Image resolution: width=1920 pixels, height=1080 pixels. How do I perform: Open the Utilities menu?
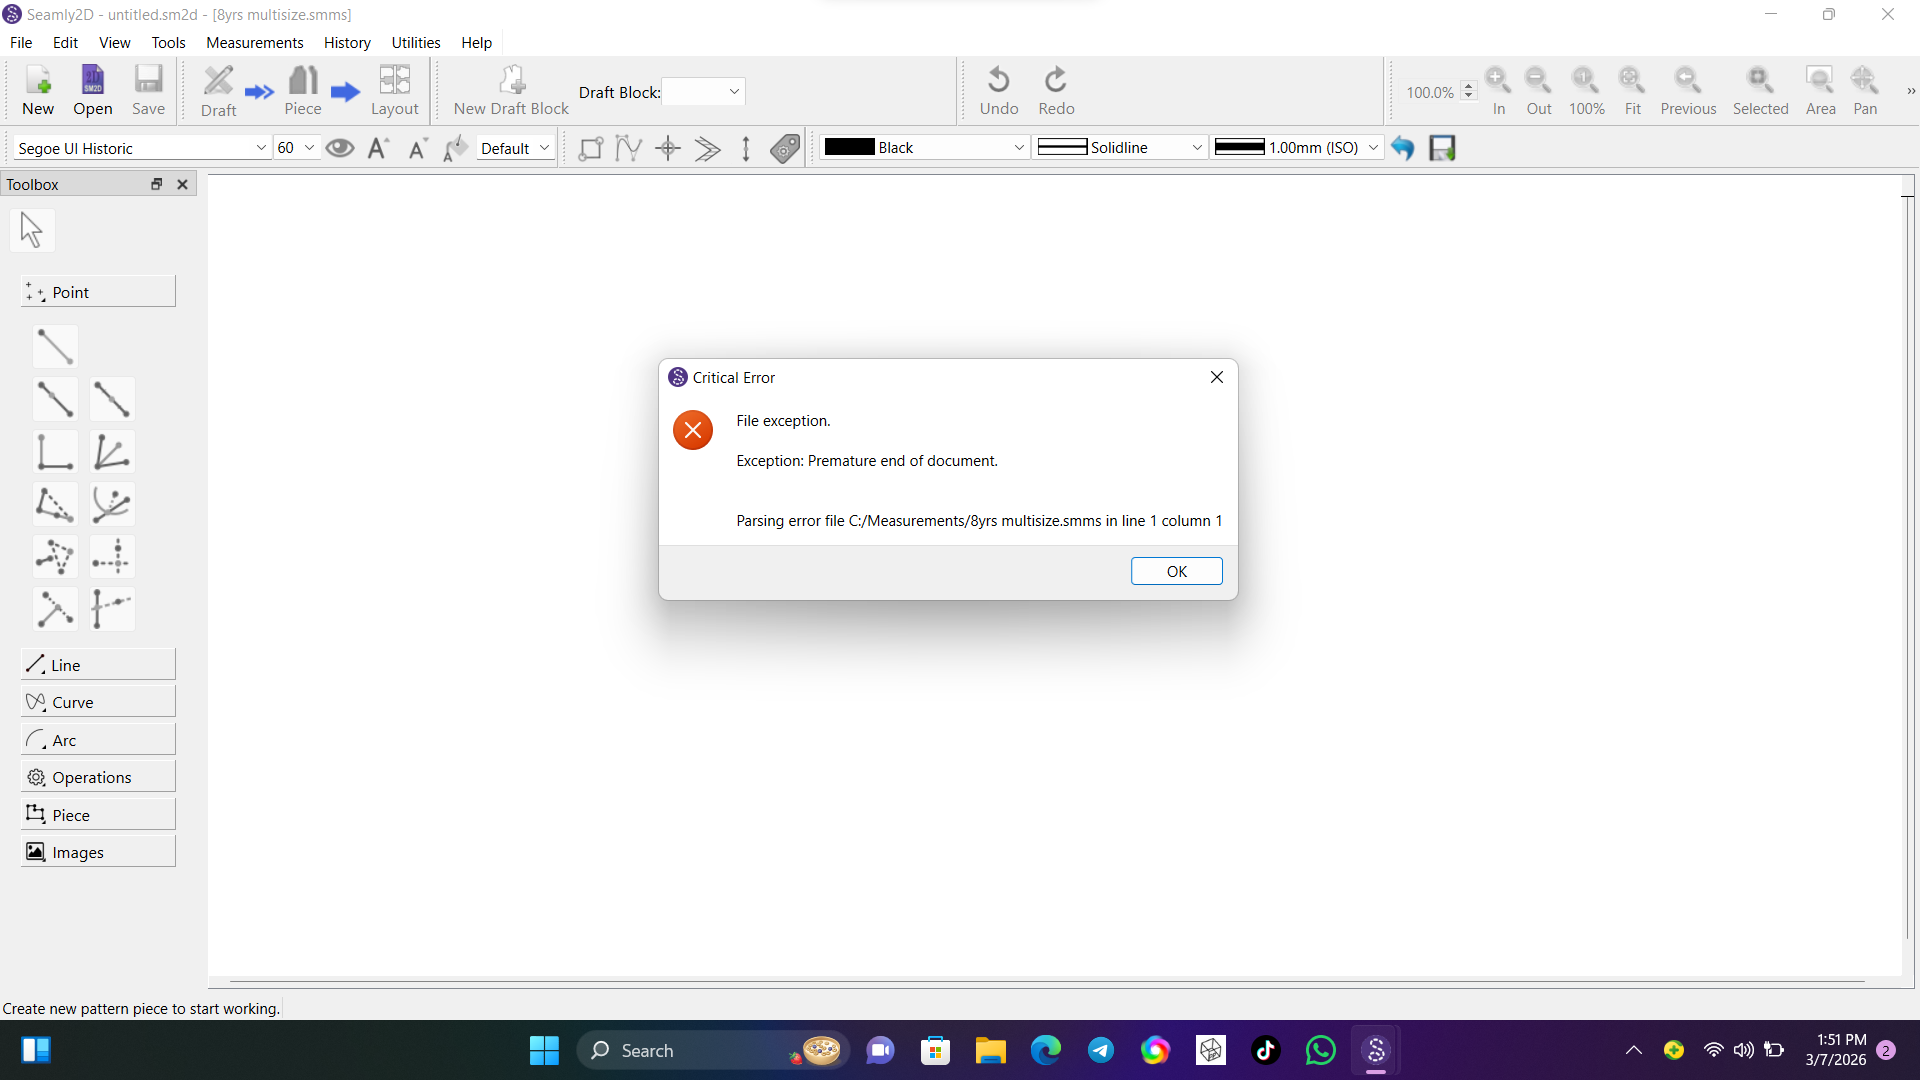point(415,42)
